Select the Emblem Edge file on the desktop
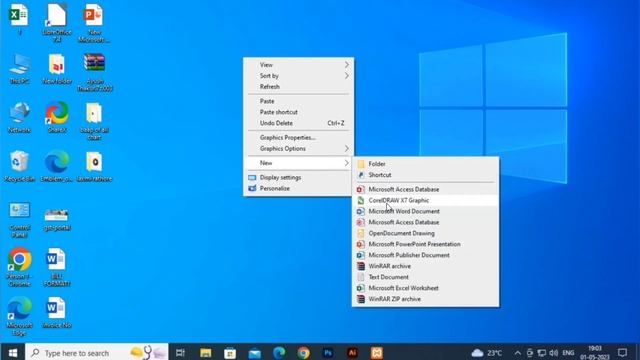The width and height of the screenshot is (640, 360). (x=57, y=166)
